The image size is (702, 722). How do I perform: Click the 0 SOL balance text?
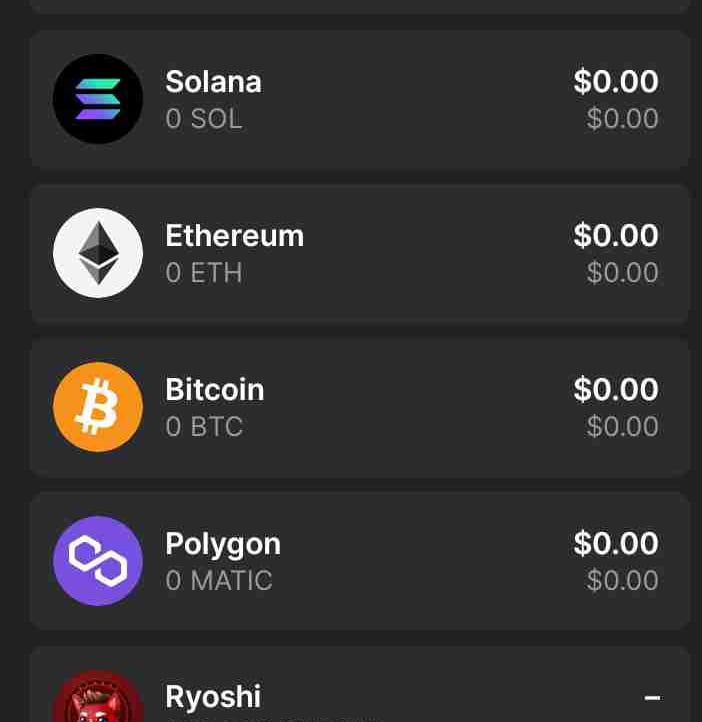pos(204,119)
